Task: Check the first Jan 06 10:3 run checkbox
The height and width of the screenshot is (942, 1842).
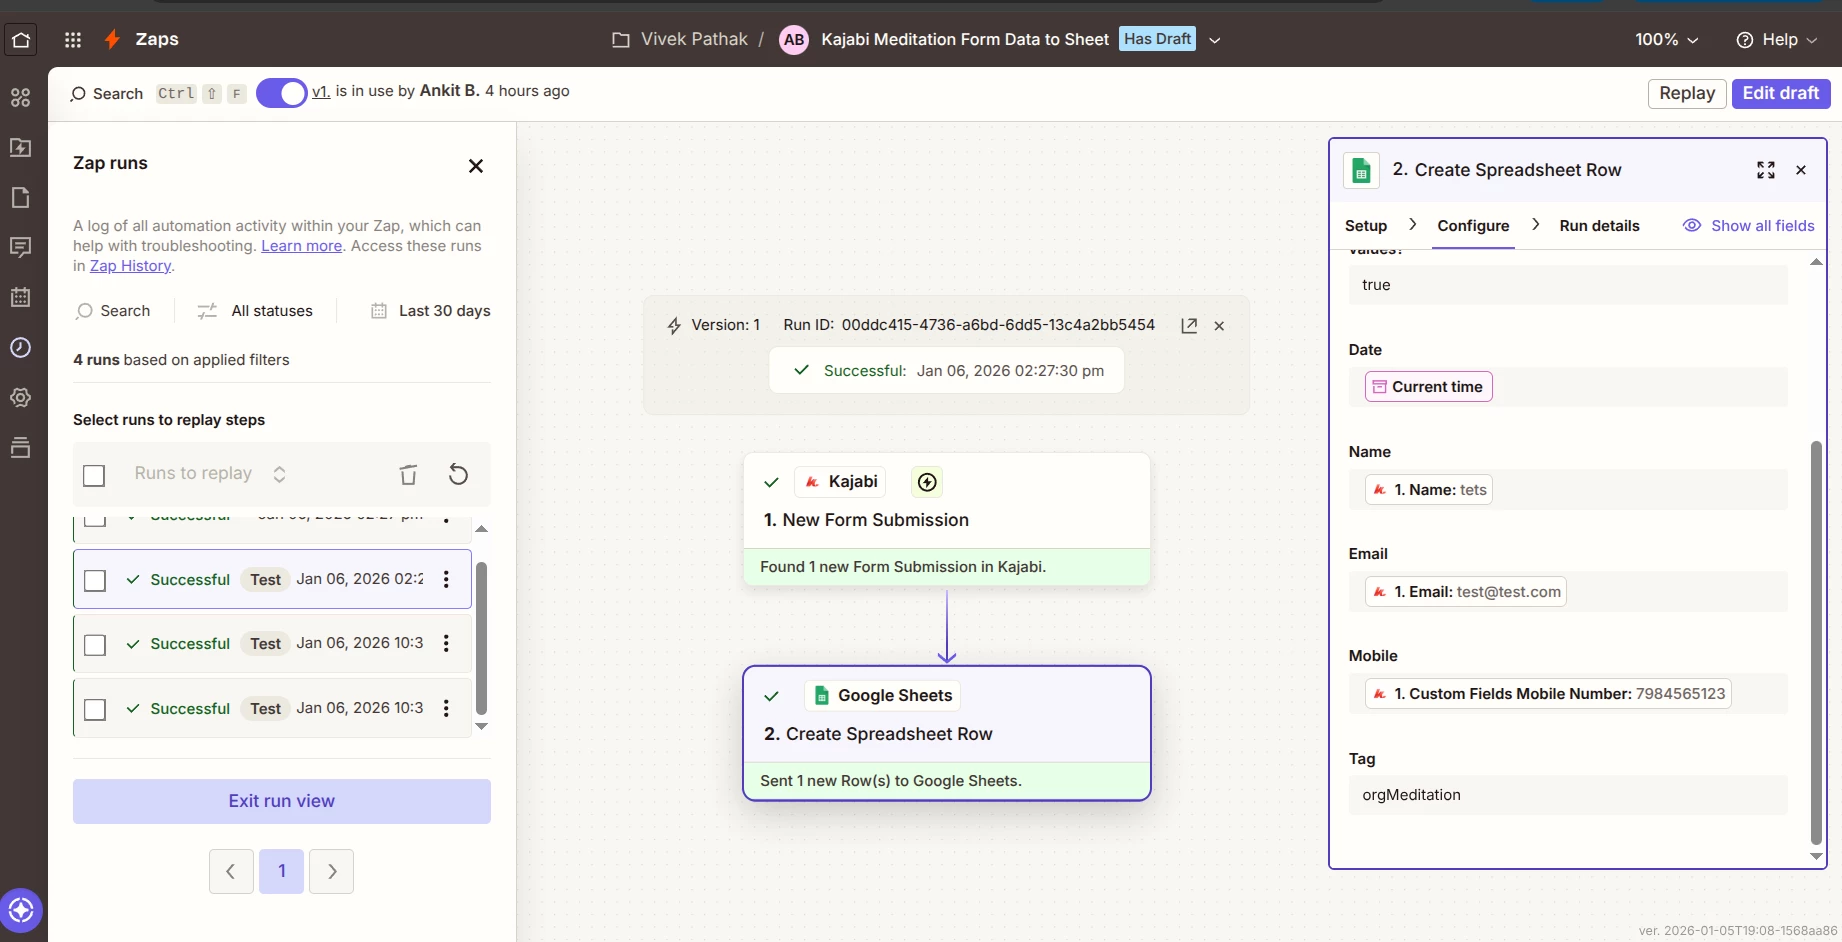Action: click(x=95, y=645)
